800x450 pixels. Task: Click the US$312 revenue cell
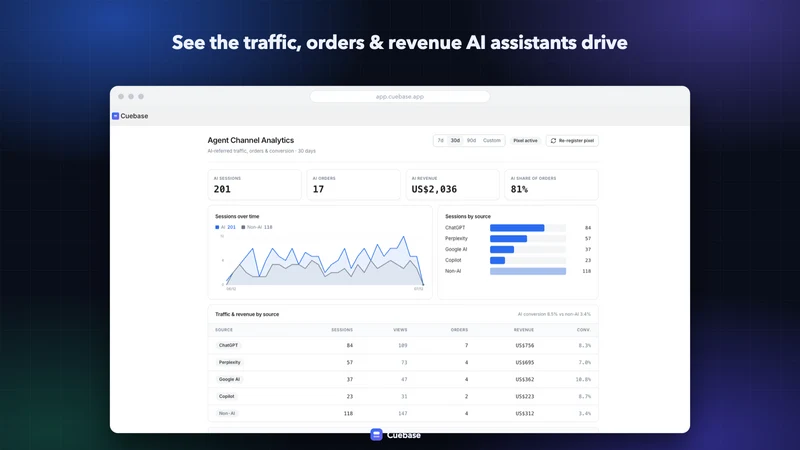(x=524, y=413)
